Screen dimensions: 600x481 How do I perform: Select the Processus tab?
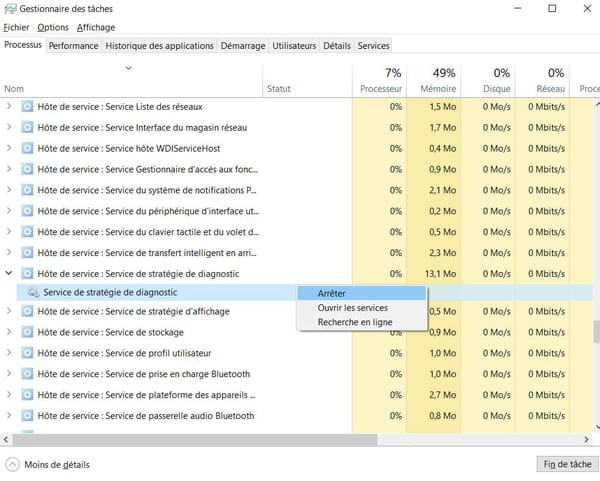click(x=23, y=45)
